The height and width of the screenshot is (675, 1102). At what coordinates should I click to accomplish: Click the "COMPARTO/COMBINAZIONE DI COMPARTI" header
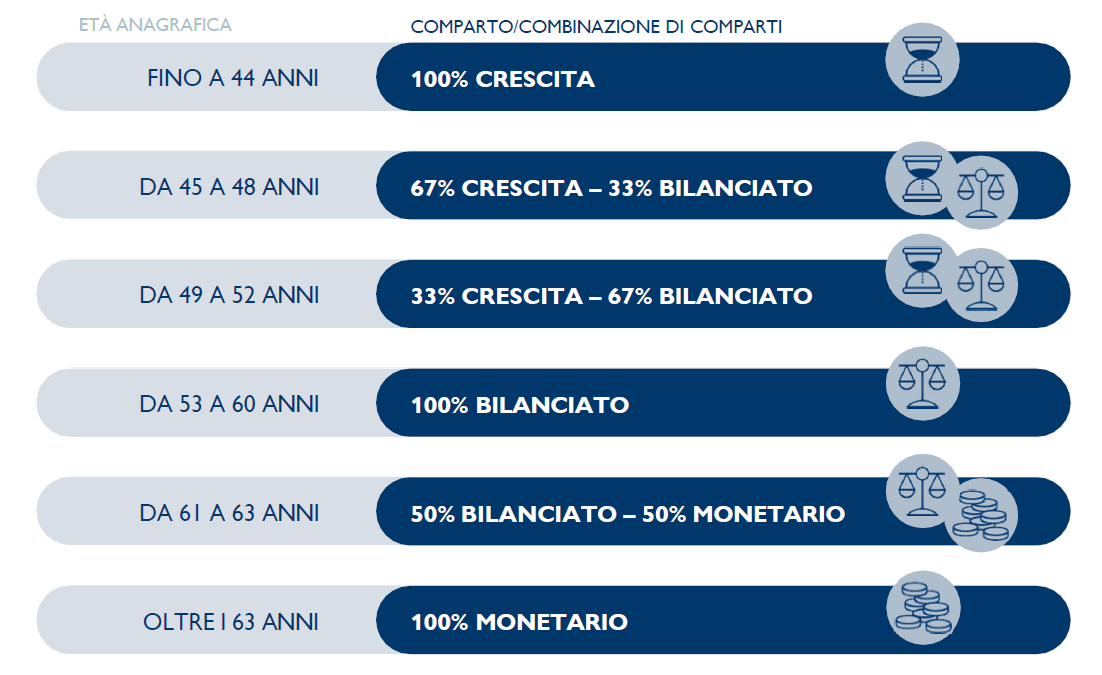596,27
